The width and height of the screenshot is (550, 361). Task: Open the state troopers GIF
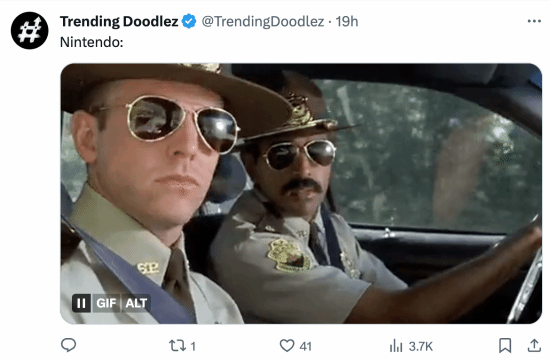coord(301,193)
